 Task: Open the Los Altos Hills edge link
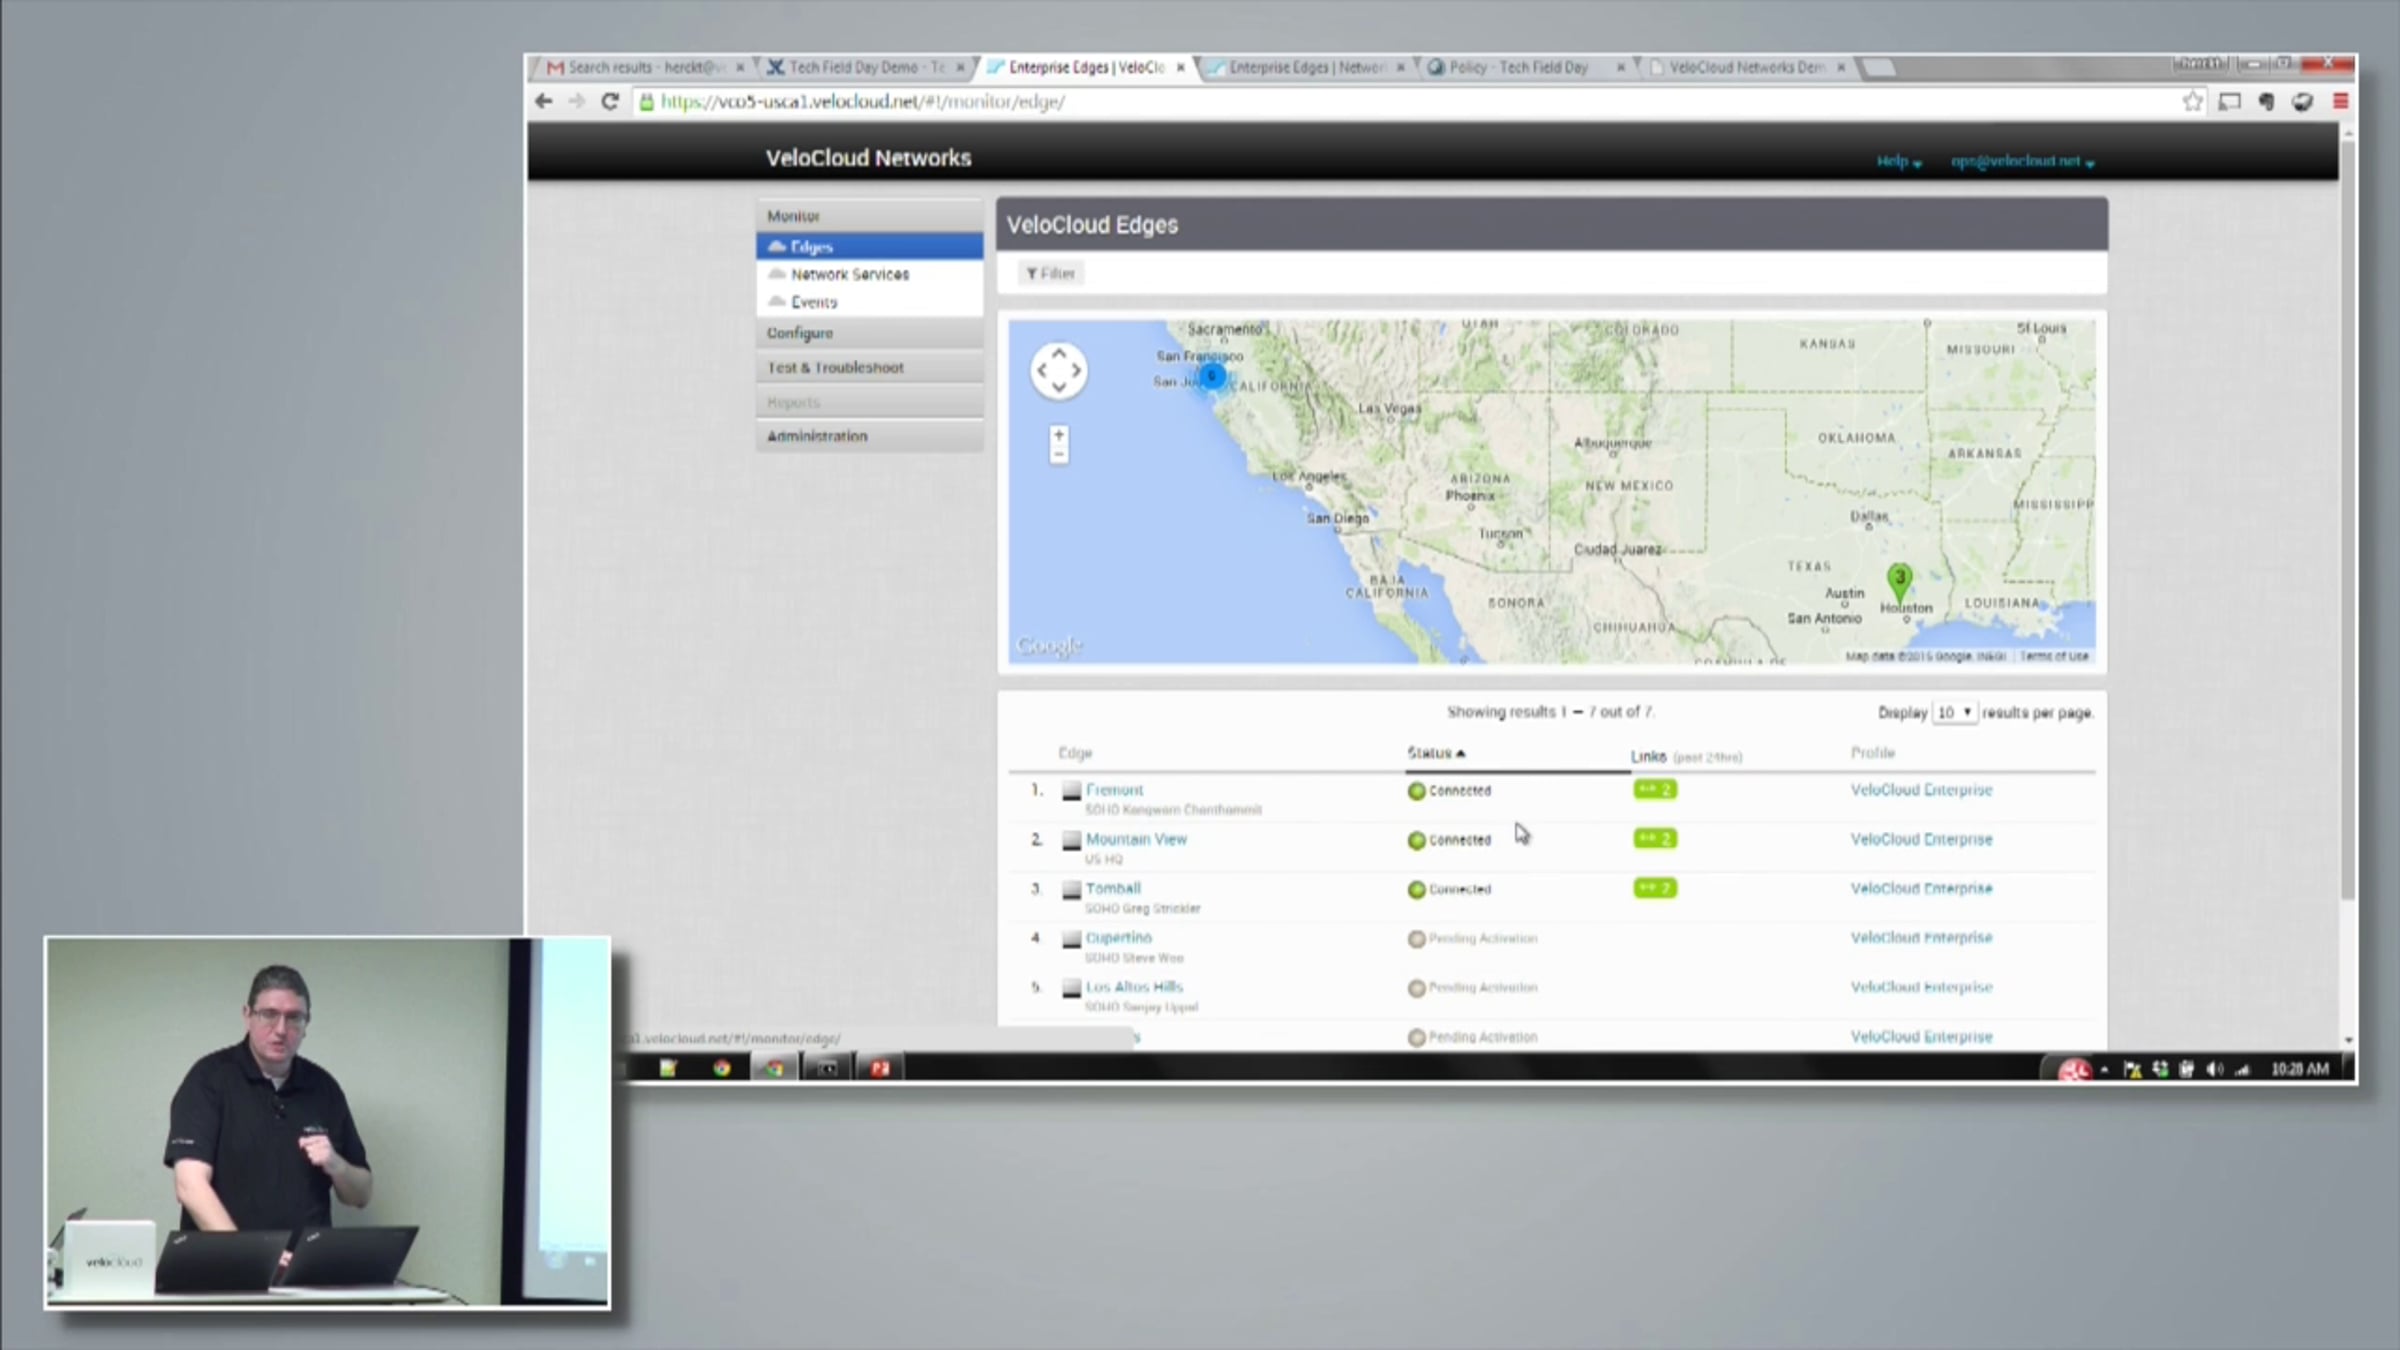[x=1134, y=987]
